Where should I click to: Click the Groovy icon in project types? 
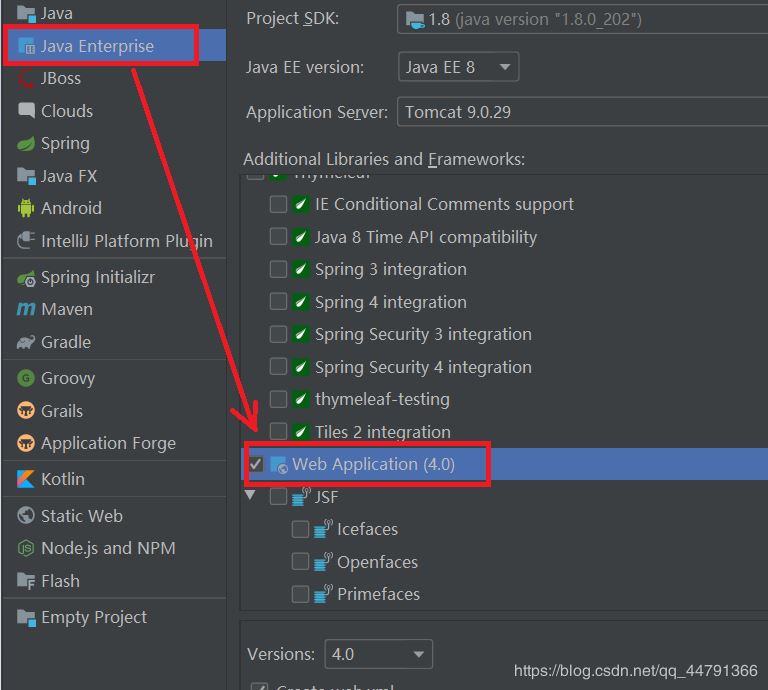coord(25,379)
